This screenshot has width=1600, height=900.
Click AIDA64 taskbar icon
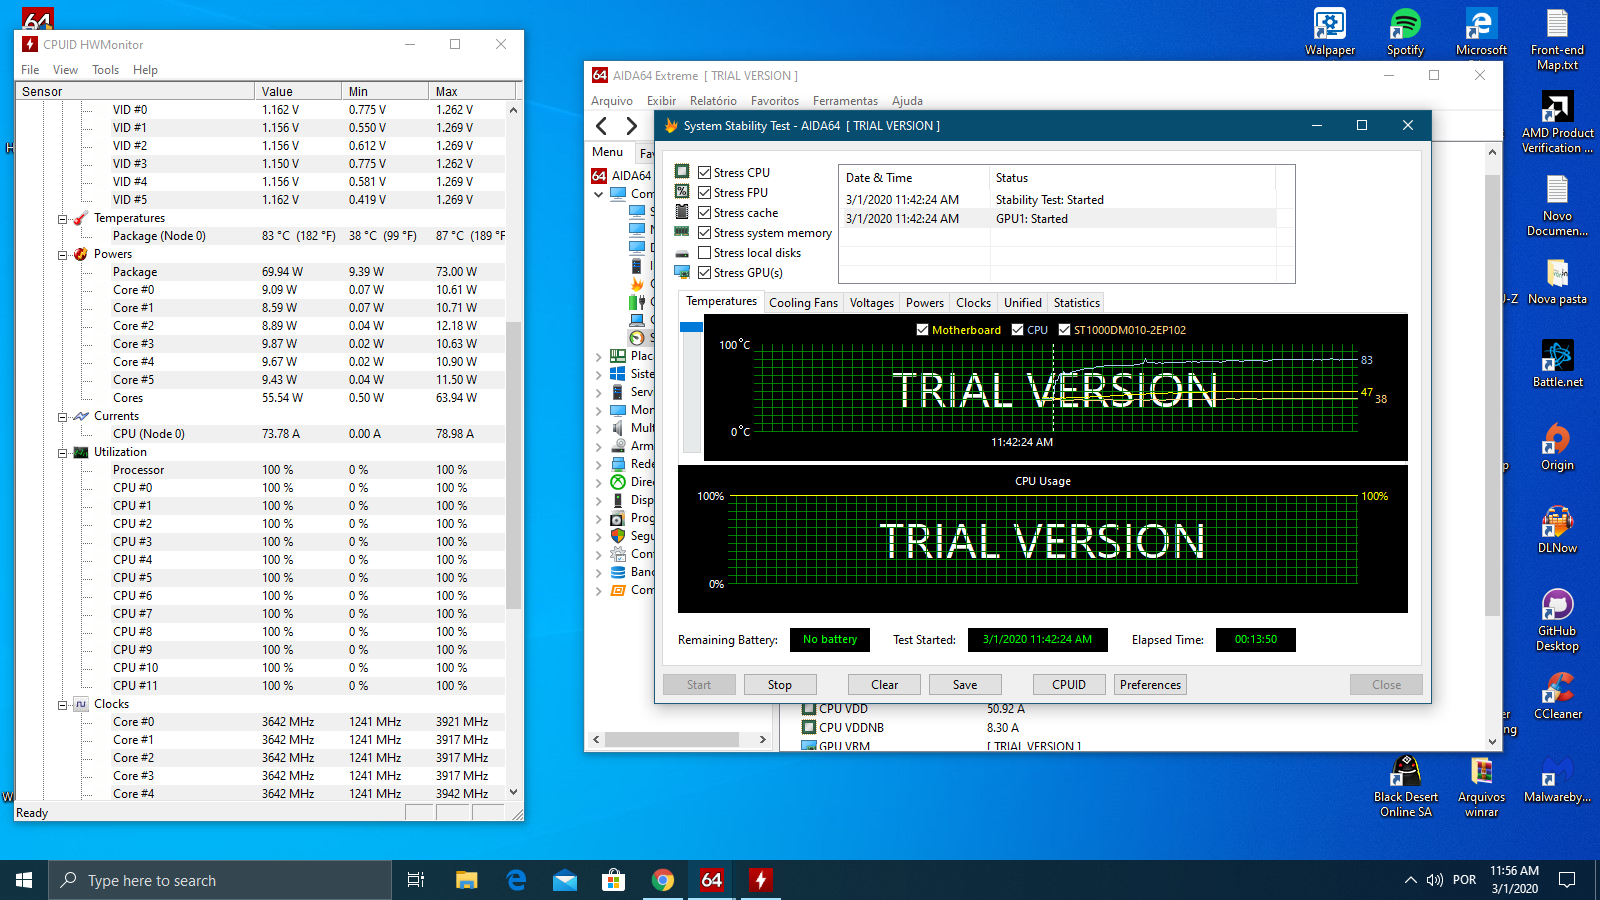click(711, 880)
